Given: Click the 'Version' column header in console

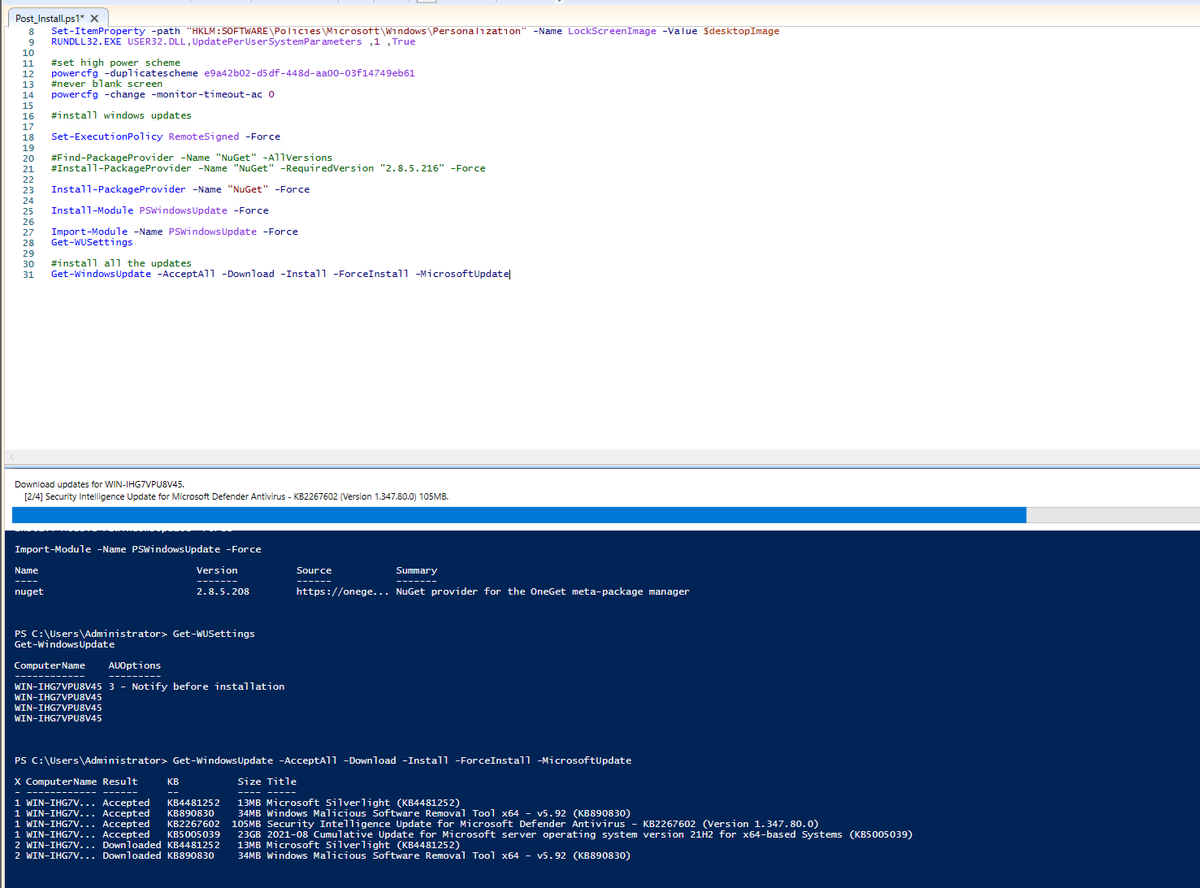Looking at the screenshot, I should (217, 570).
